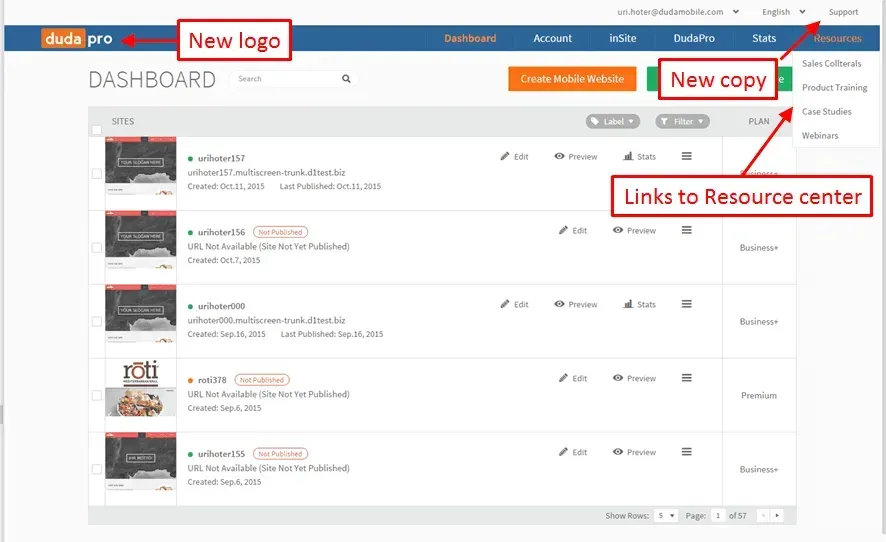The image size is (886, 542).
Task: Open the Filter dropdown
Action: (682, 122)
